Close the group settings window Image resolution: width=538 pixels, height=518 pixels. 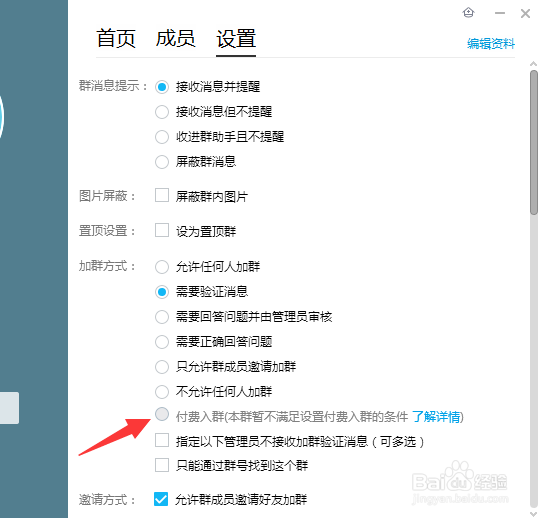tap(525, 13)
